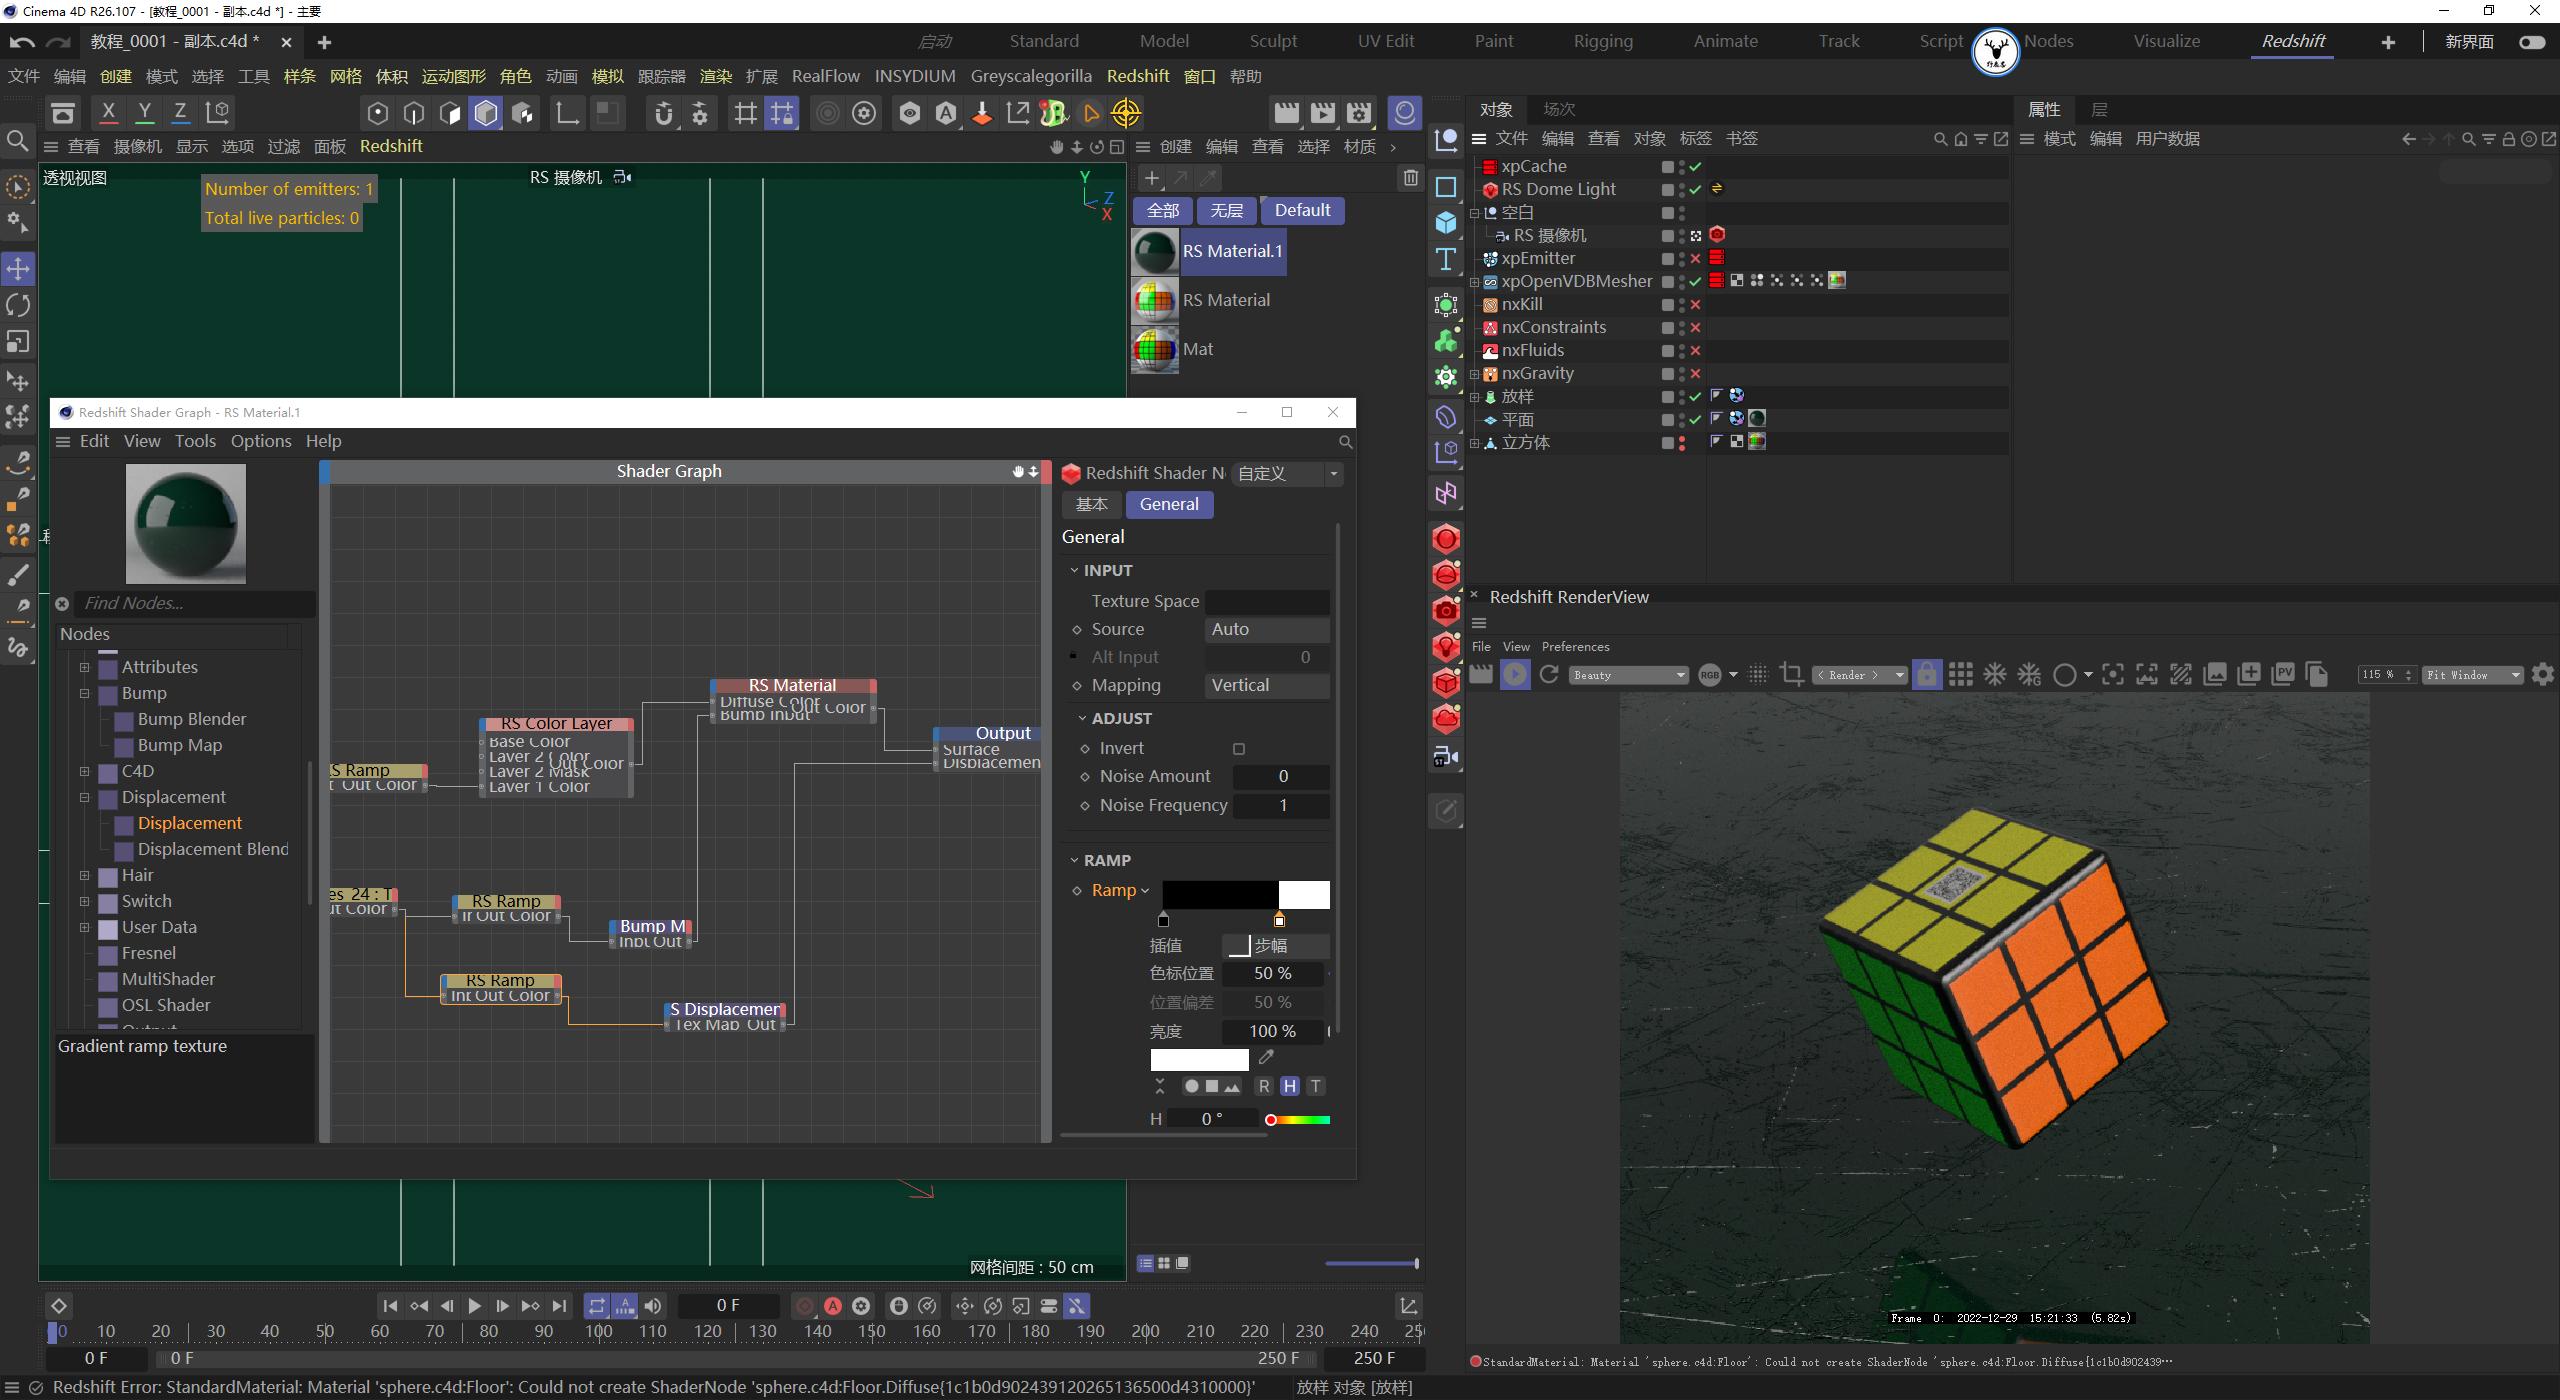Open the Mapping Vertical dropdown
2560x1400 pixels.
[x=1266, y=685]
